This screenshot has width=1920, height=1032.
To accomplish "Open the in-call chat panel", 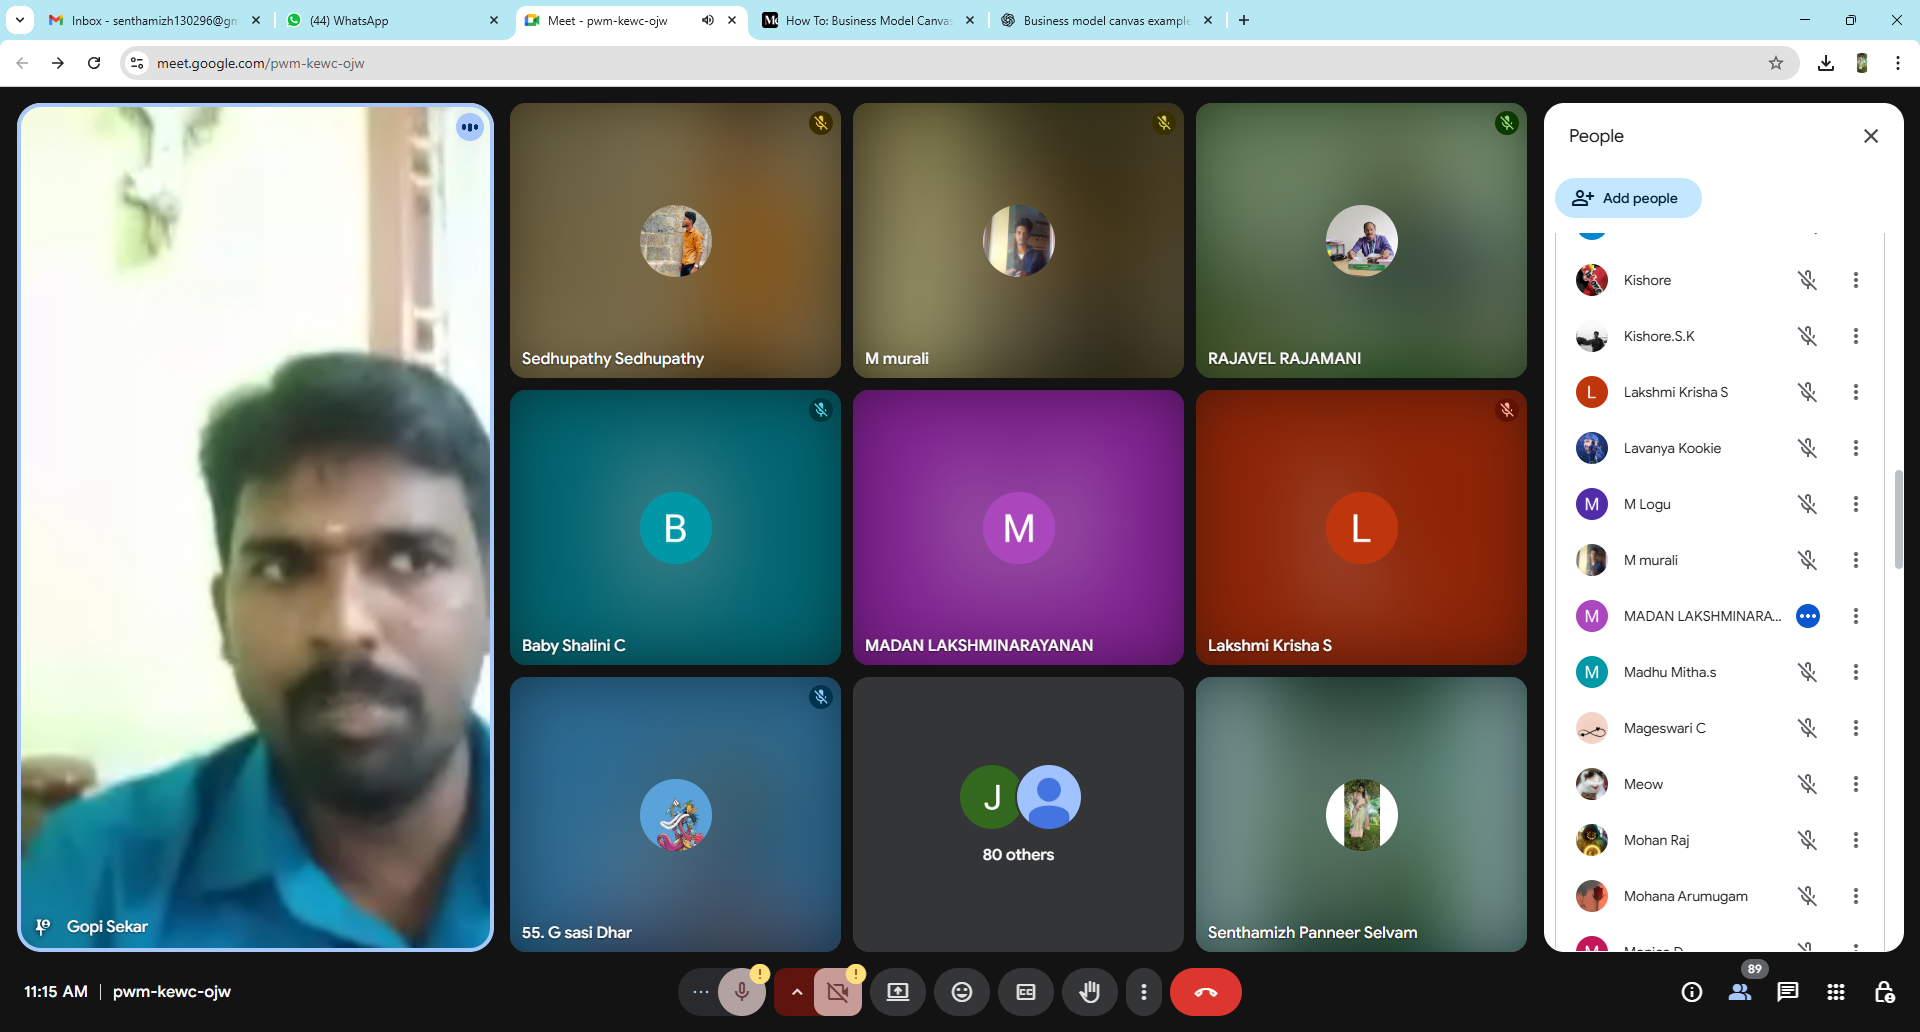I will point(1787,992).
